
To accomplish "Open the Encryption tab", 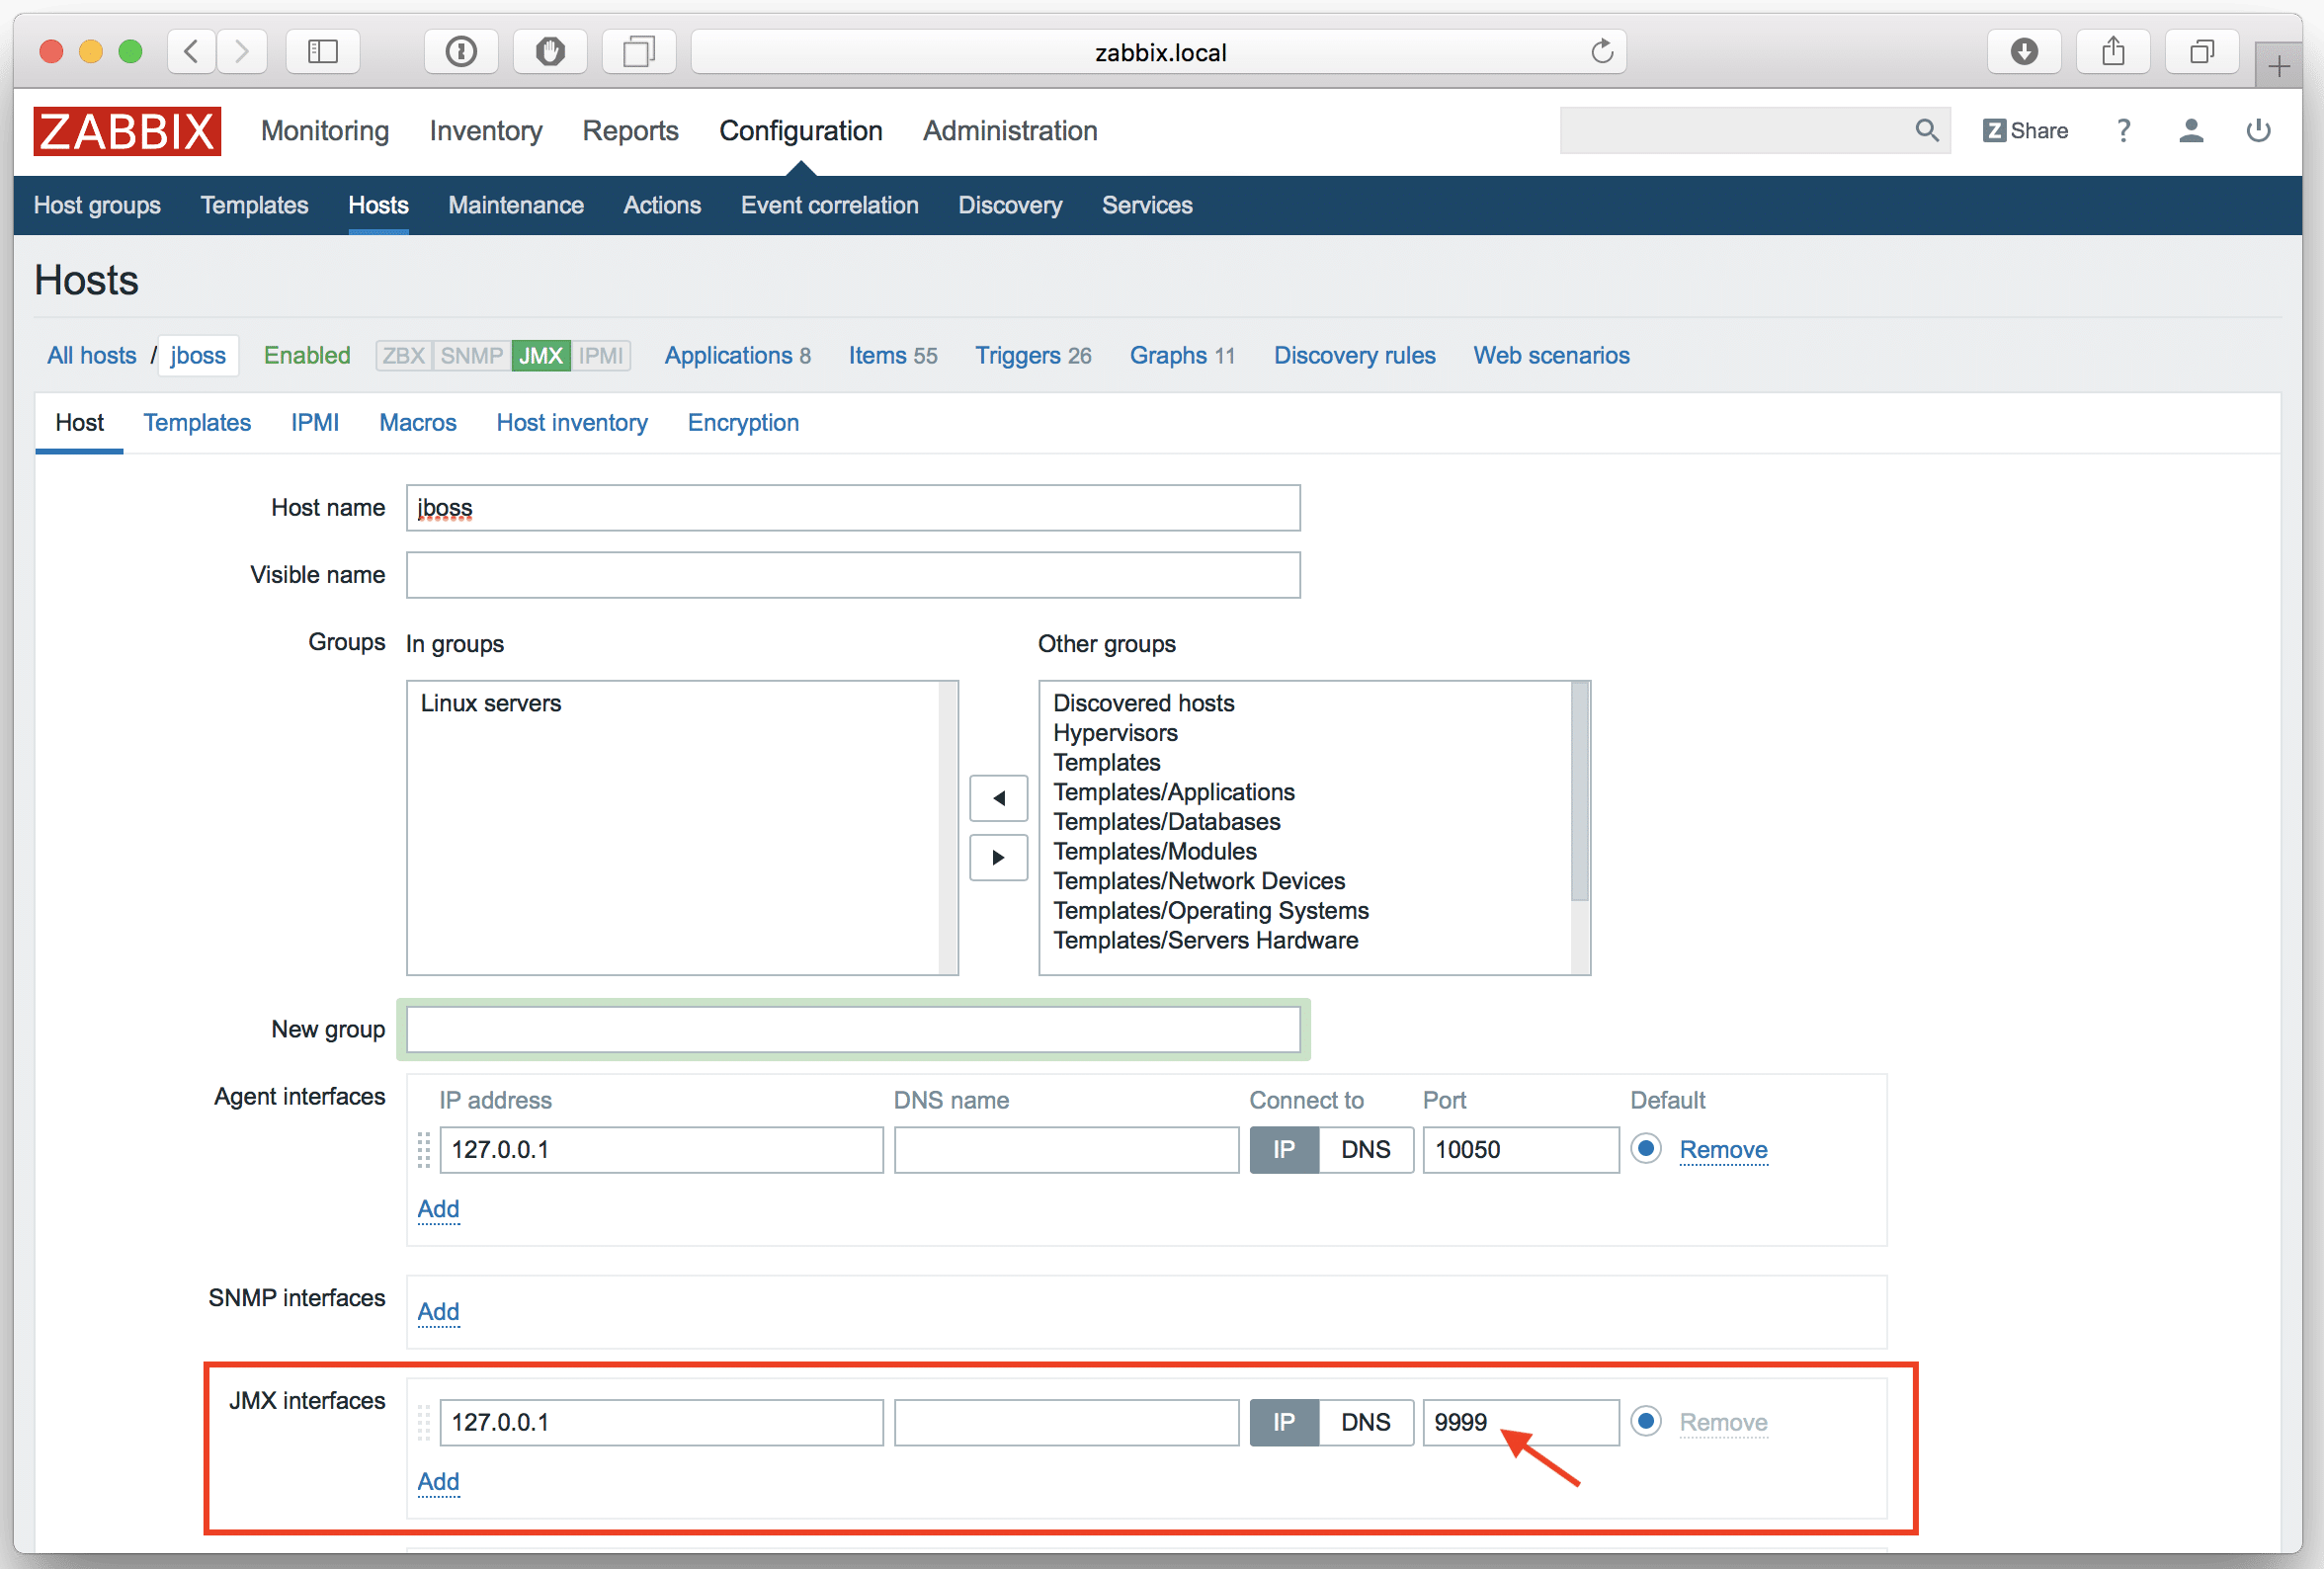I will (x=743, y=423).
